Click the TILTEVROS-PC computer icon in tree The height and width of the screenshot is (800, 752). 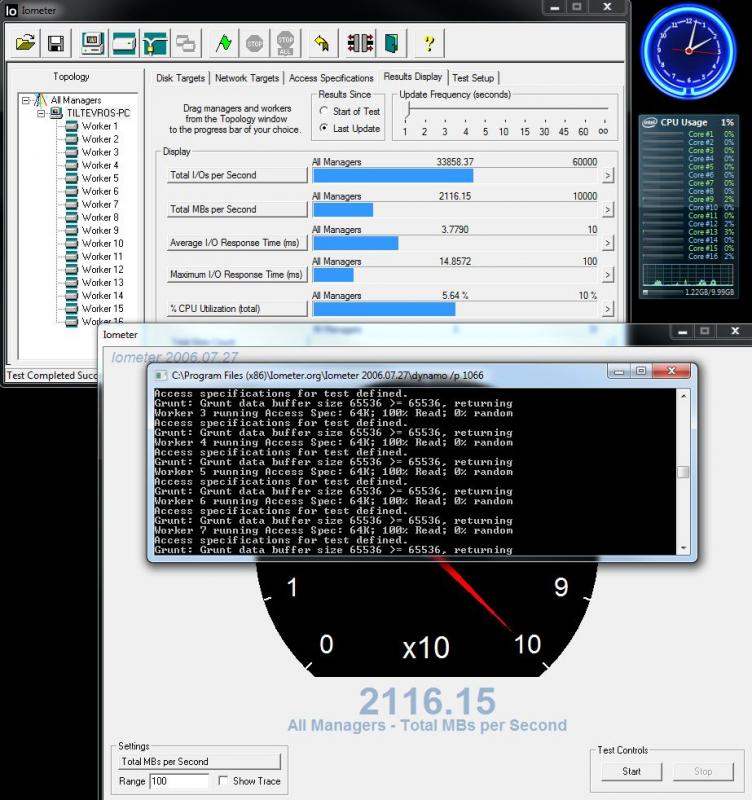56,113
